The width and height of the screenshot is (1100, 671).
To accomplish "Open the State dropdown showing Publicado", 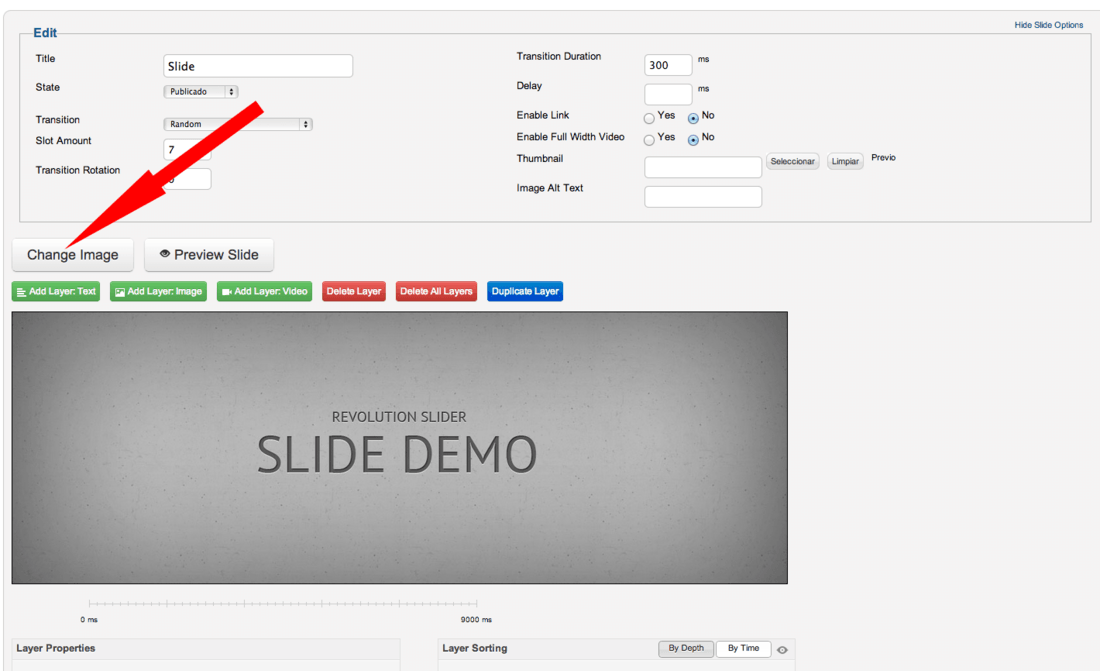I will click(201, 92).
